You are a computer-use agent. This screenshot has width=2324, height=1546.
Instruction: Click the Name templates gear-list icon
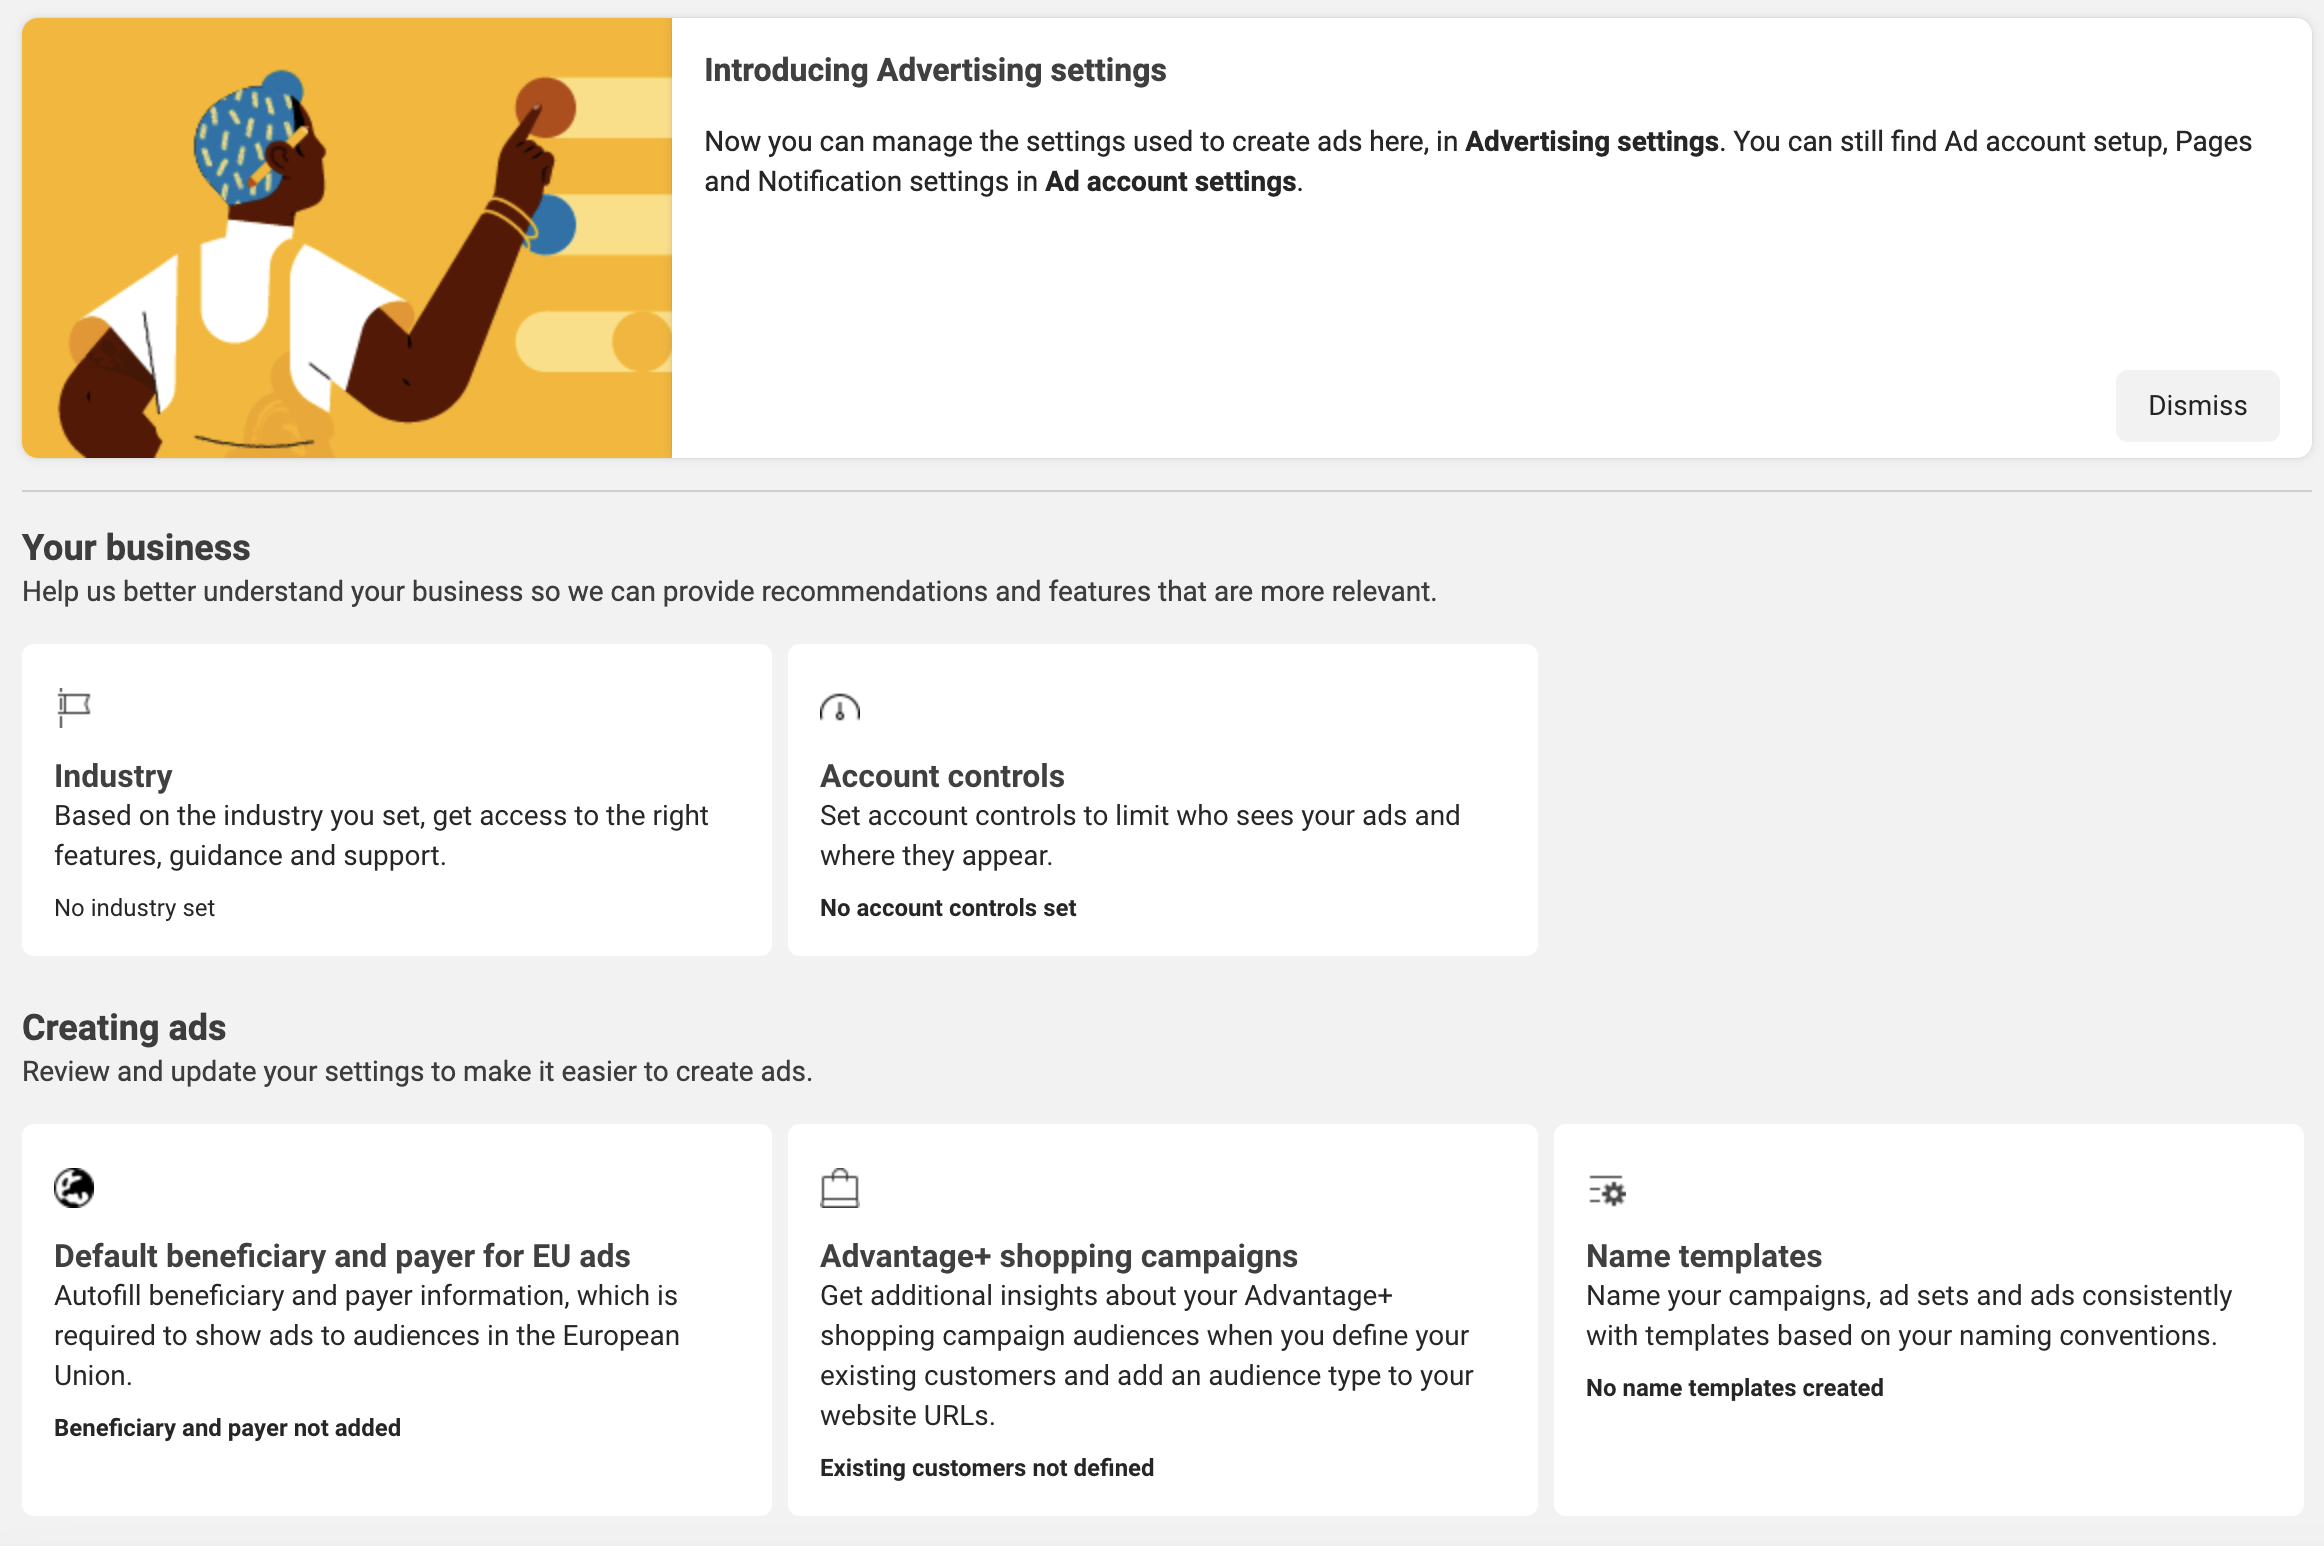coord(1607,1190)
